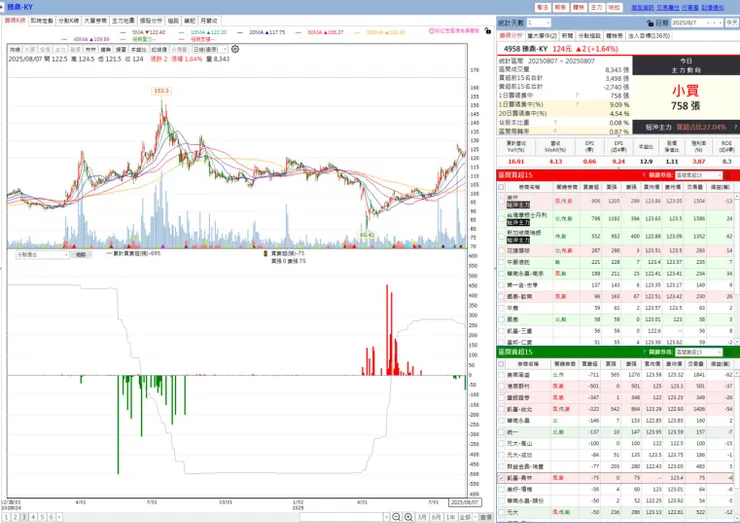Click the 今天 button beside date
Image resolution: width=740 pixels, height=523 pixels.
(x=732, y=23)
